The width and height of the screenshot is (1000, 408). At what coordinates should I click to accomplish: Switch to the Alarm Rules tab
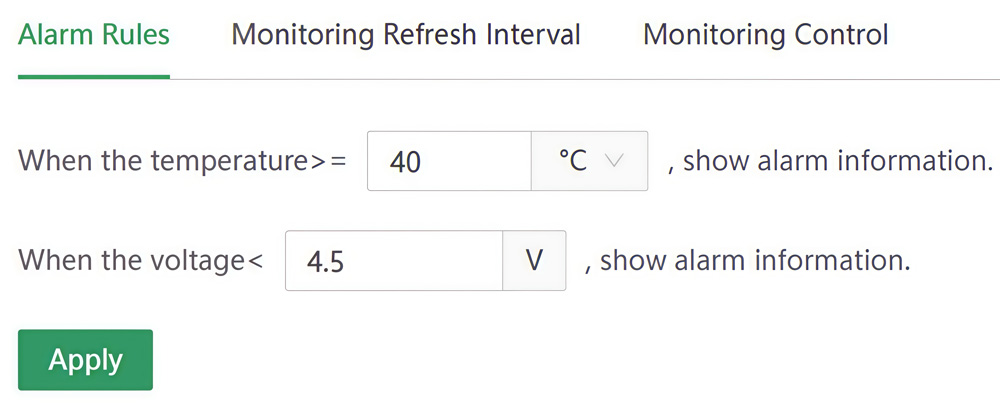click(94, 35)
